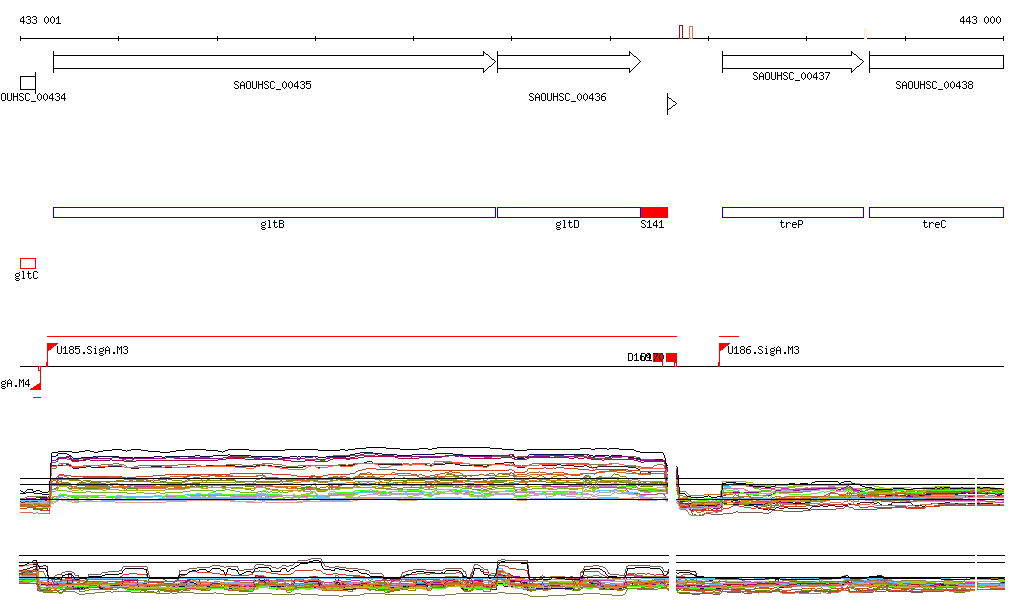Click the long red transcription unit line above U185
This screenshot has width=1024, height=611.
[362, 336]
